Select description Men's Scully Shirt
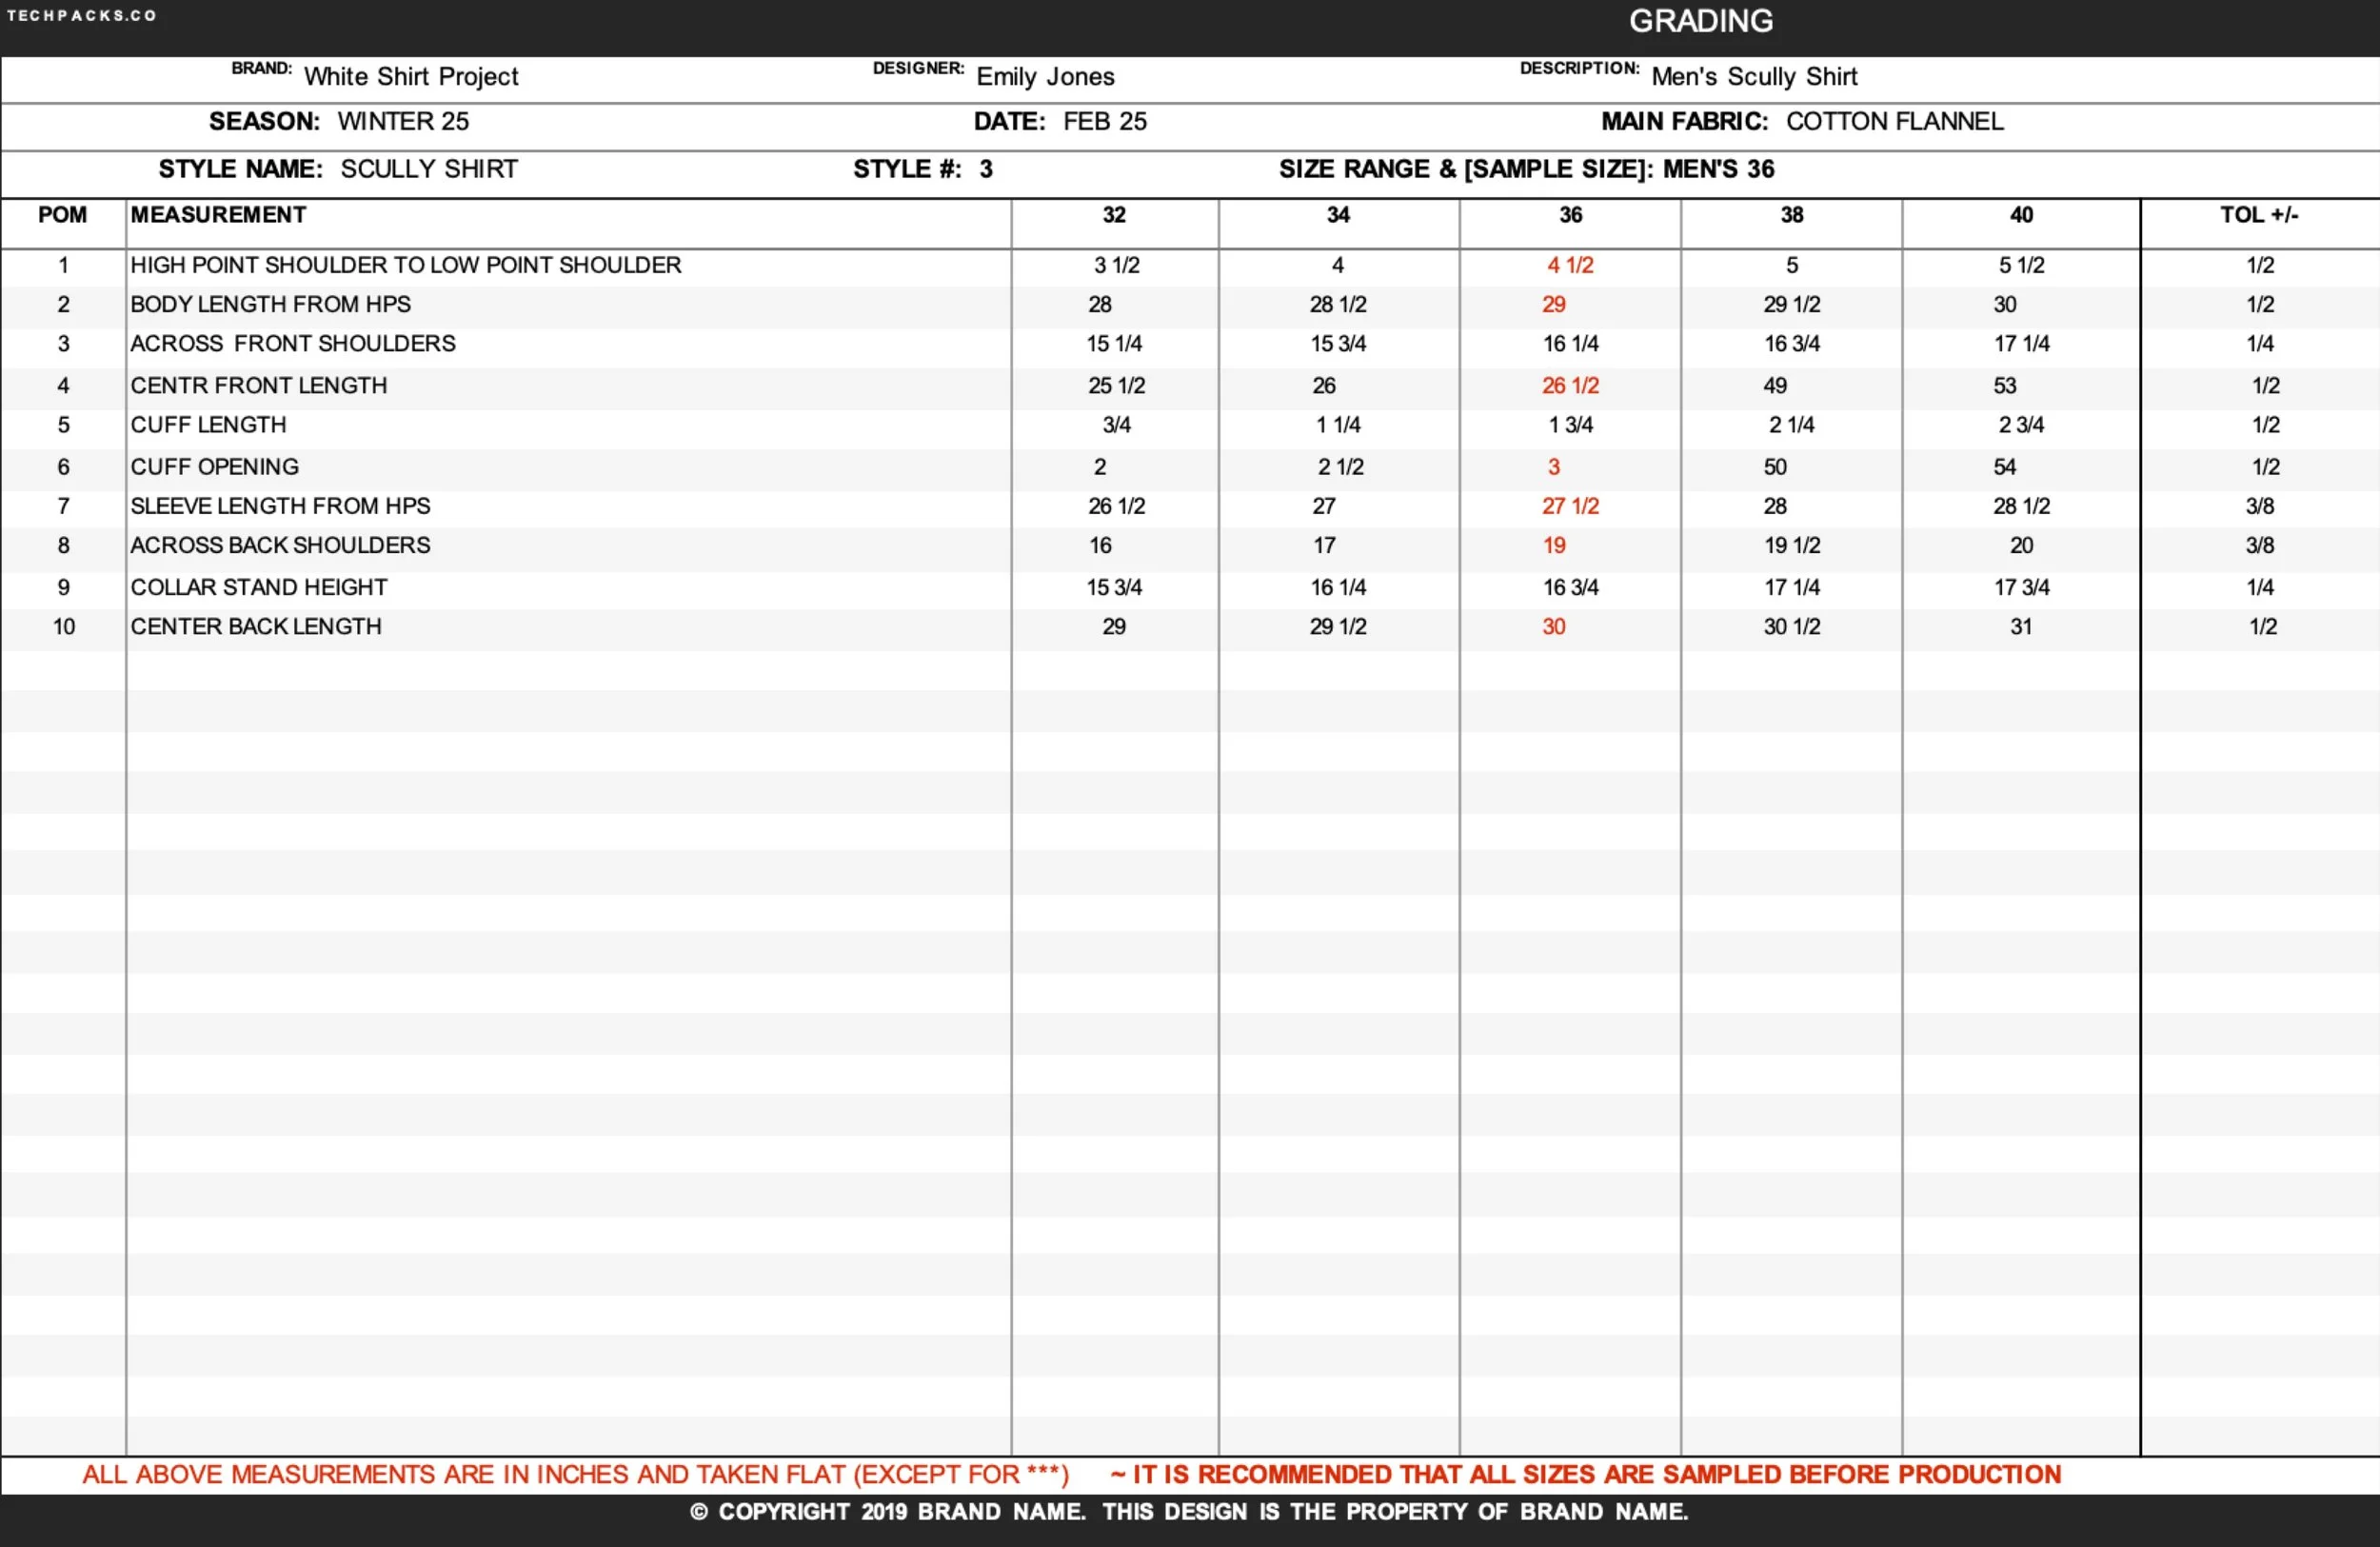This screenshot has height=1547, width=2380. pos(1754,77)
